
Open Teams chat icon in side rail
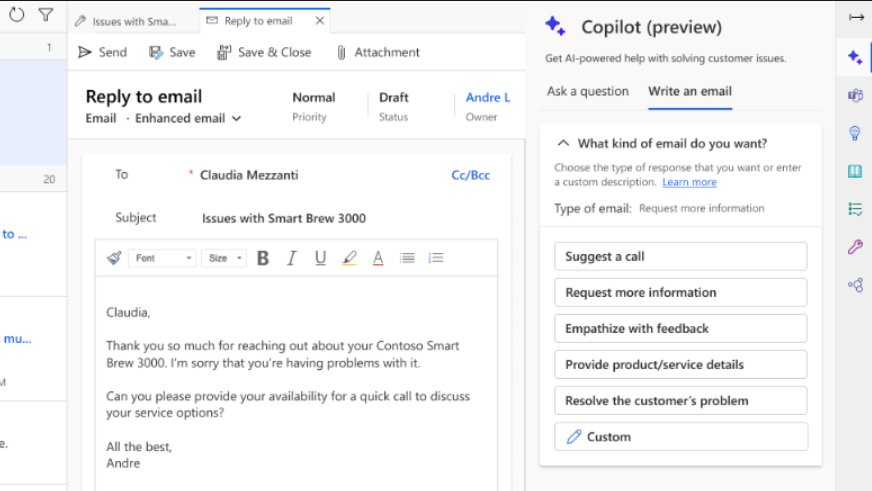[855, 96]
